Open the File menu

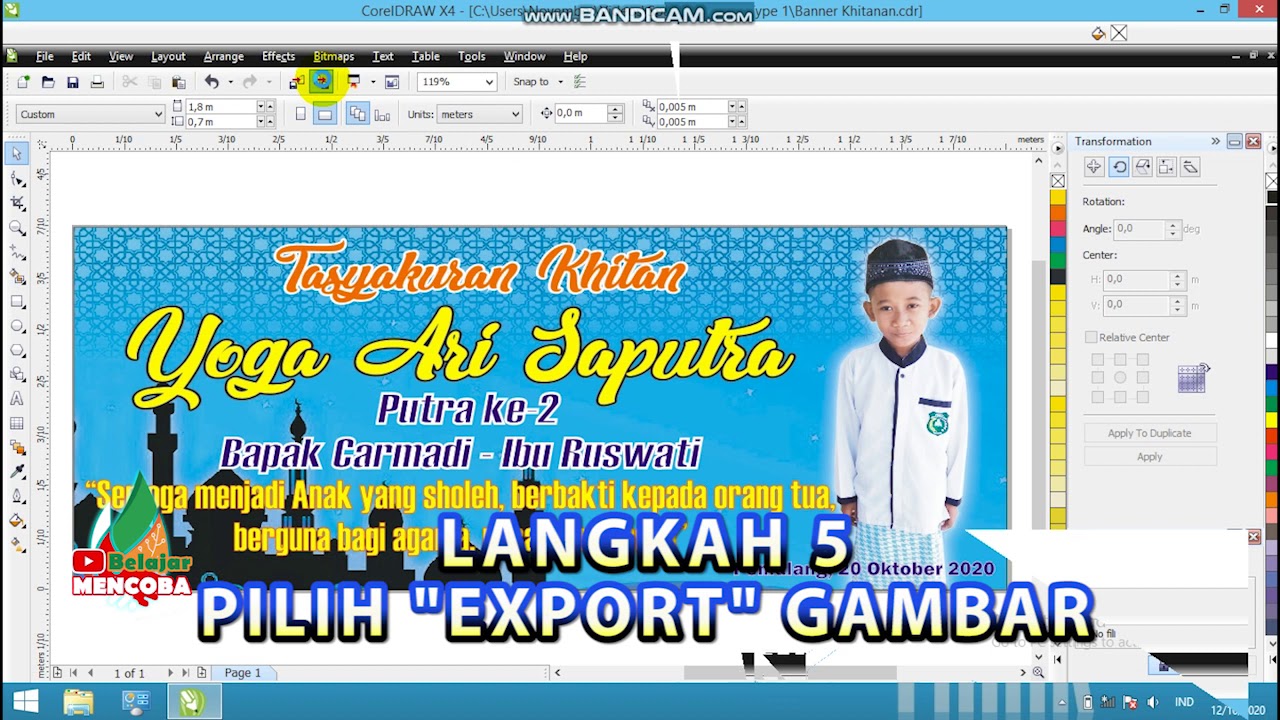[x=45, y=57]
